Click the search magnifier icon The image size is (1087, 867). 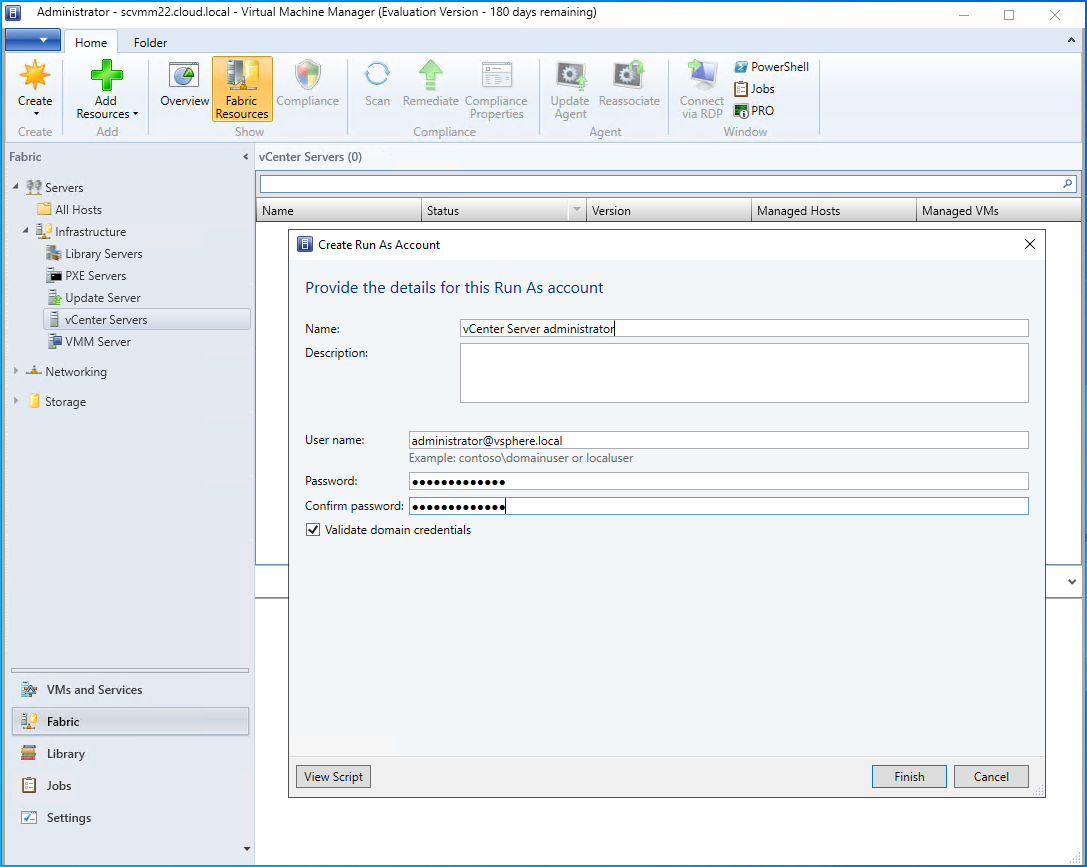pyautogui.click(x=1068, y=184)
